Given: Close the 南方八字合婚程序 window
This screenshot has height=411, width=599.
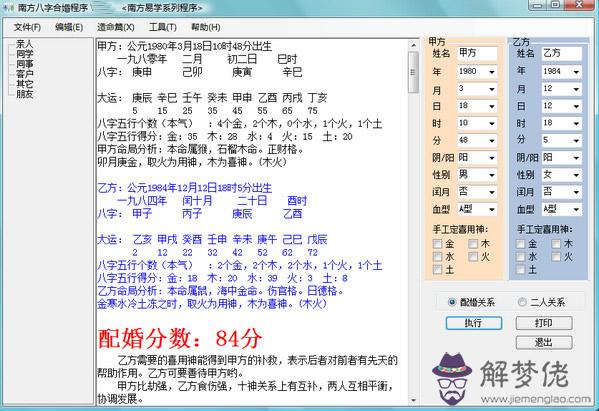Looking at the screenshot, I should 579,5.
